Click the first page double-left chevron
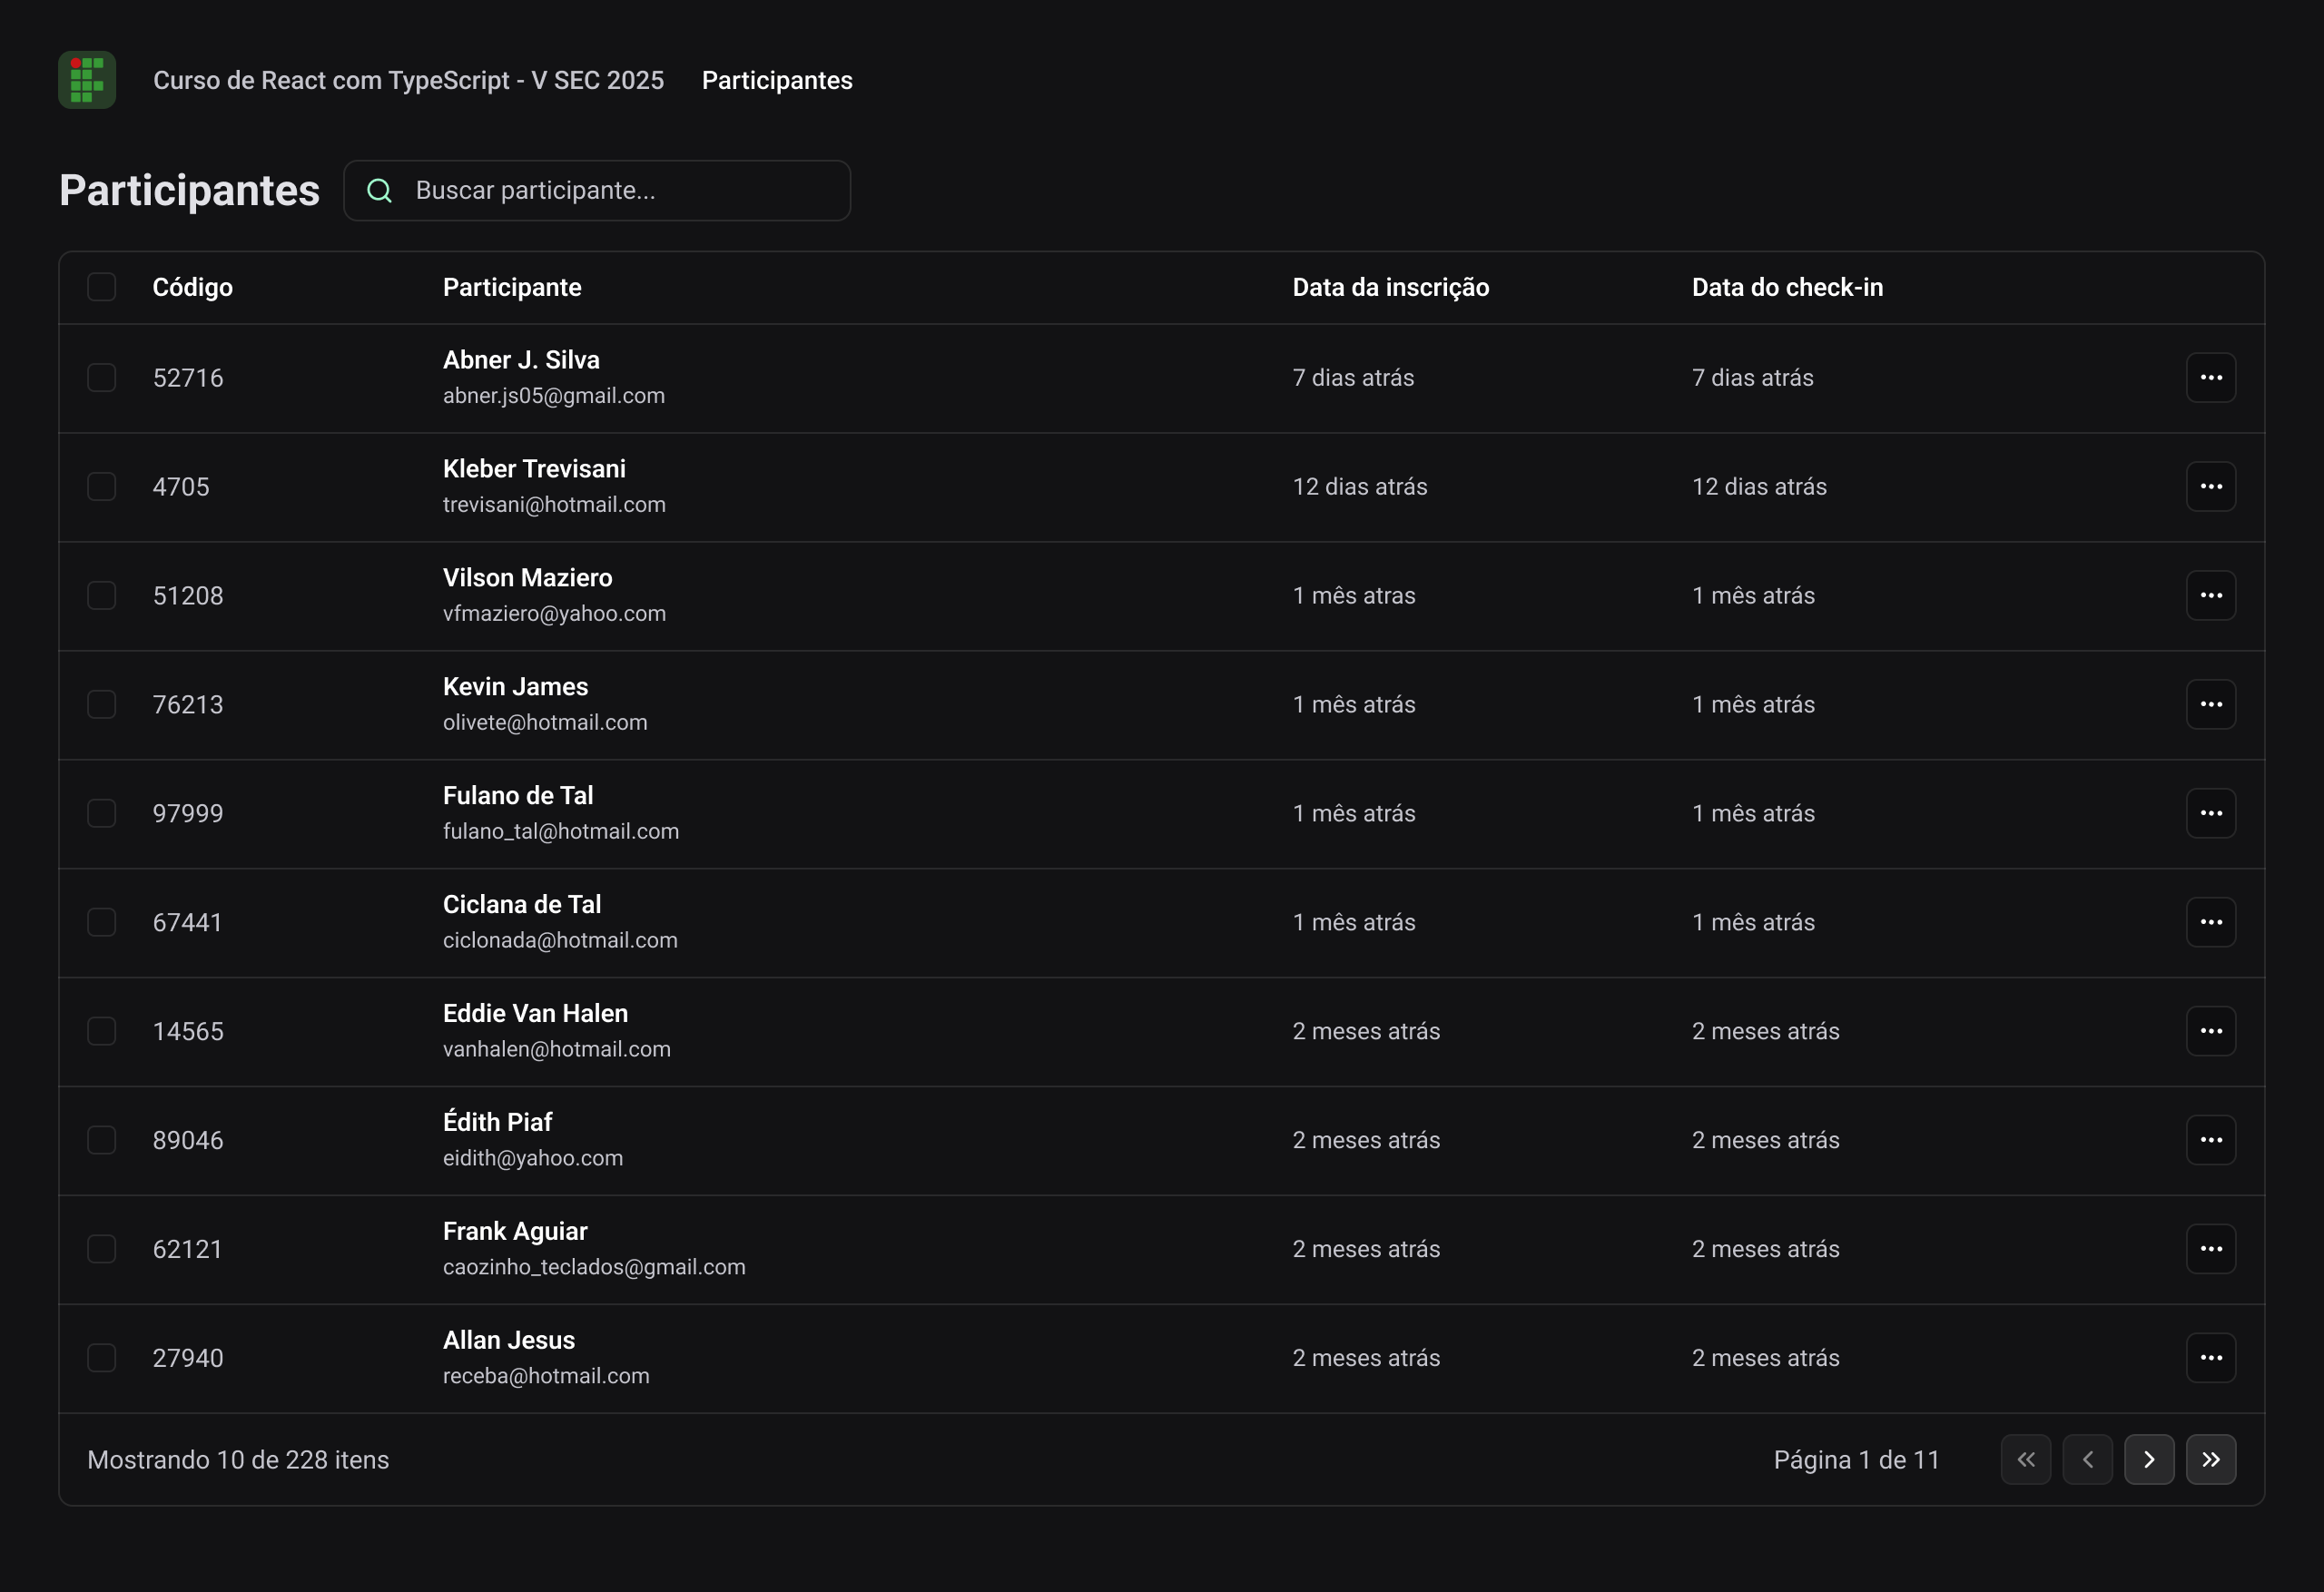 pos(2026,1460)
